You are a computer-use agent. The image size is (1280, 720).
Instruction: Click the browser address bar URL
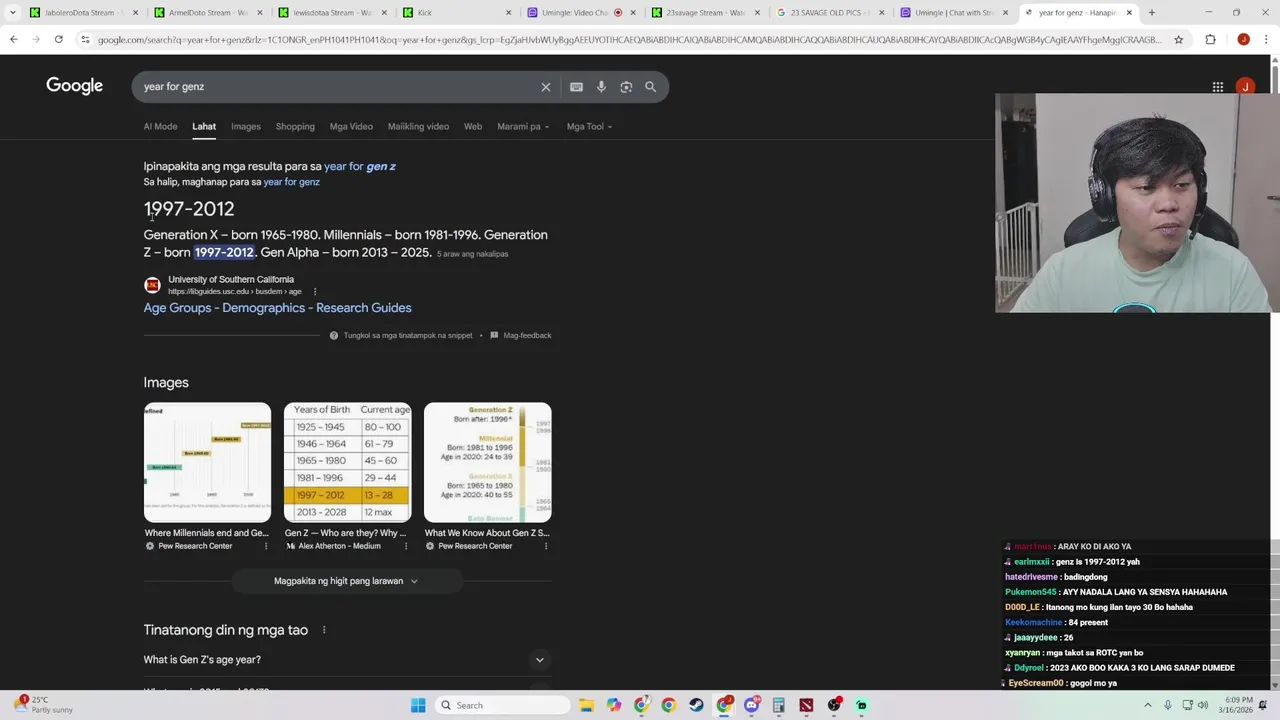630,40
